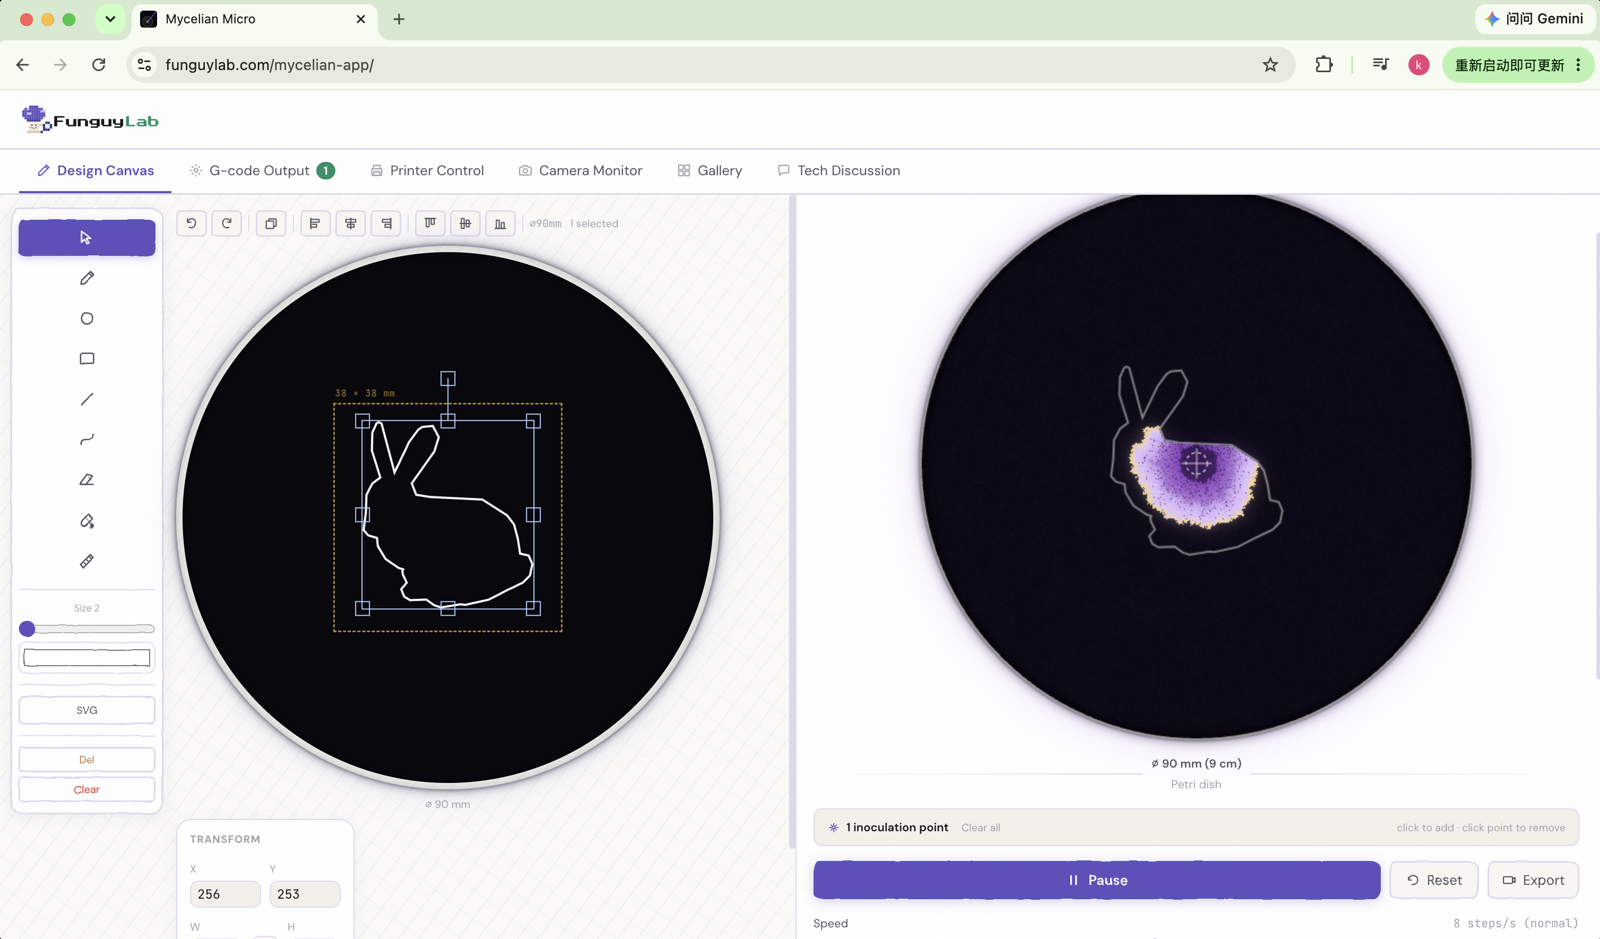This screenshot has width=1600, height=939.
Task: Switch to the Design Canvas tab
Action: (x=96, y=171)
